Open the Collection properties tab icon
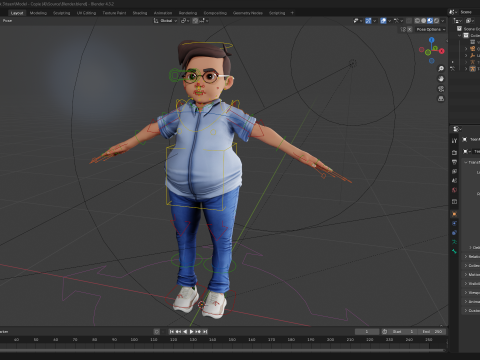480x360 pixels. tap(454, 202)
